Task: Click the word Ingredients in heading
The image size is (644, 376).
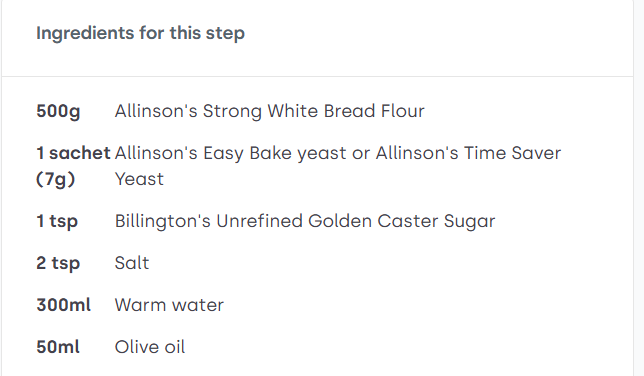Action: tap(85, 33)
